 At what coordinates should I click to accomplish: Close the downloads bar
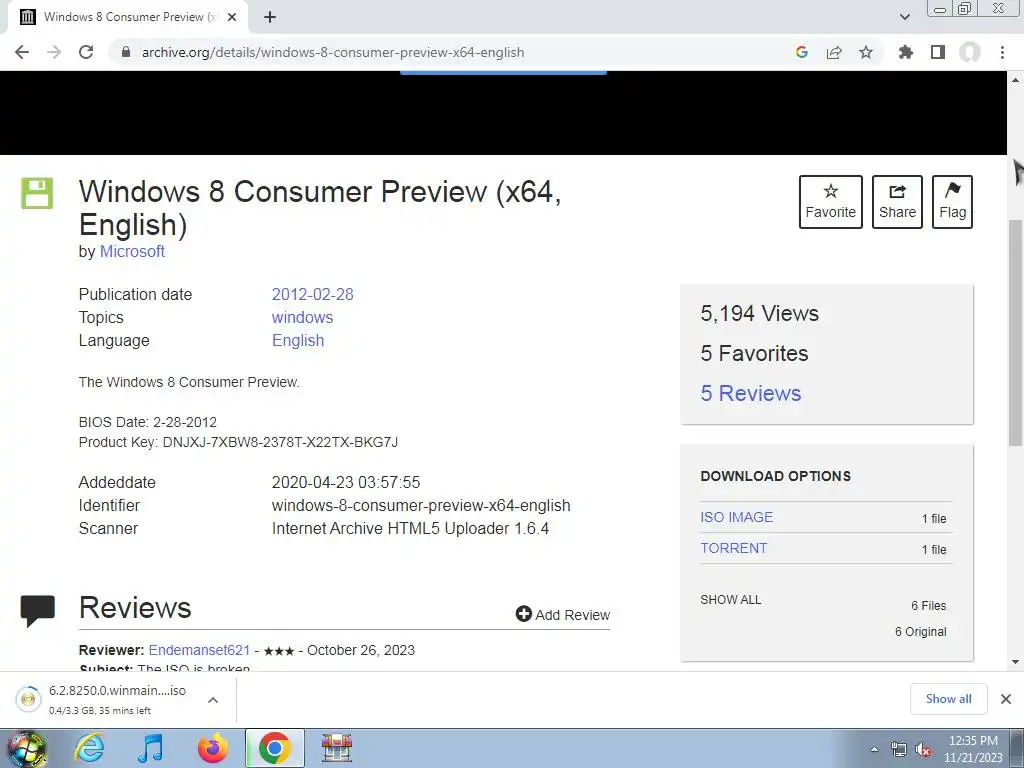pyautogui.click(x=1006, y=699)
